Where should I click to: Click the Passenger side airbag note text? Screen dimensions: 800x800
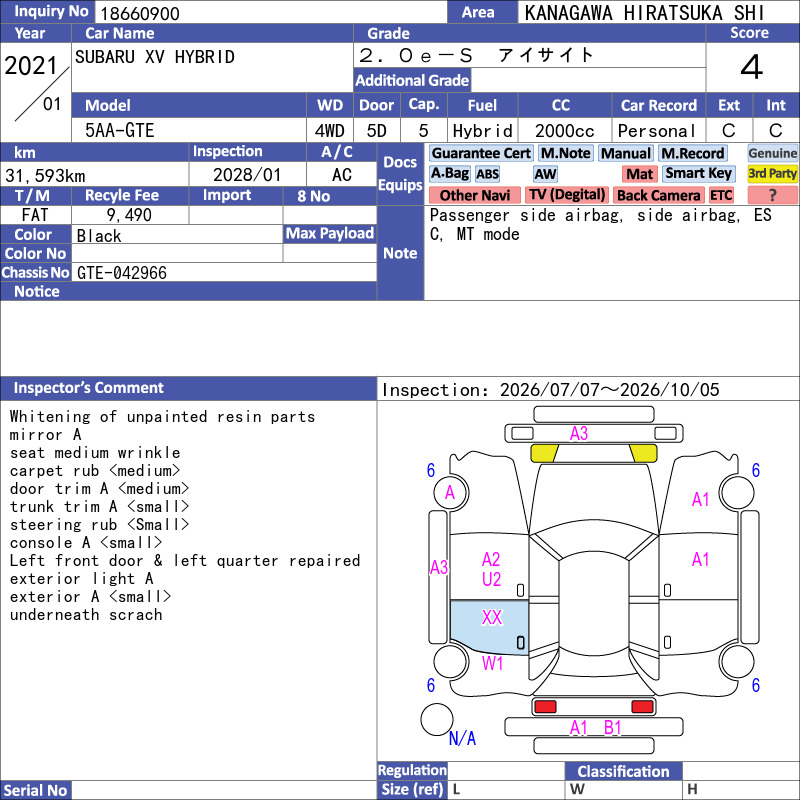pos(601,224)
